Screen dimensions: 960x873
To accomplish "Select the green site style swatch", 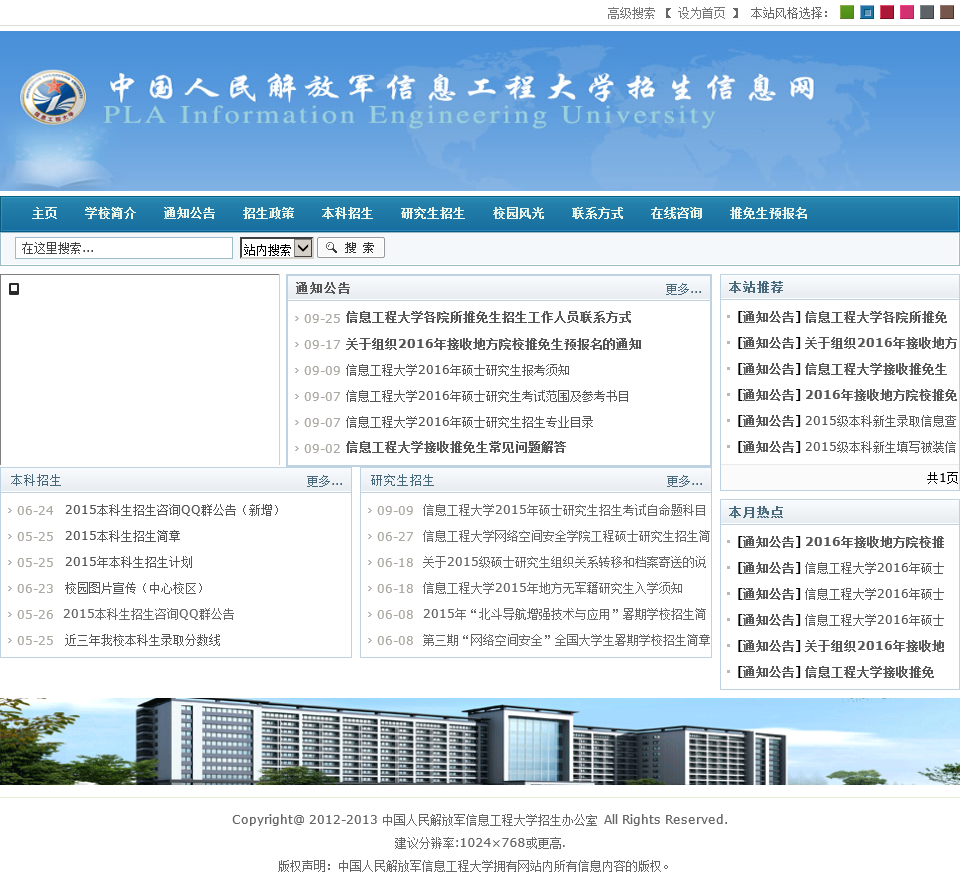I will point(847,12).
